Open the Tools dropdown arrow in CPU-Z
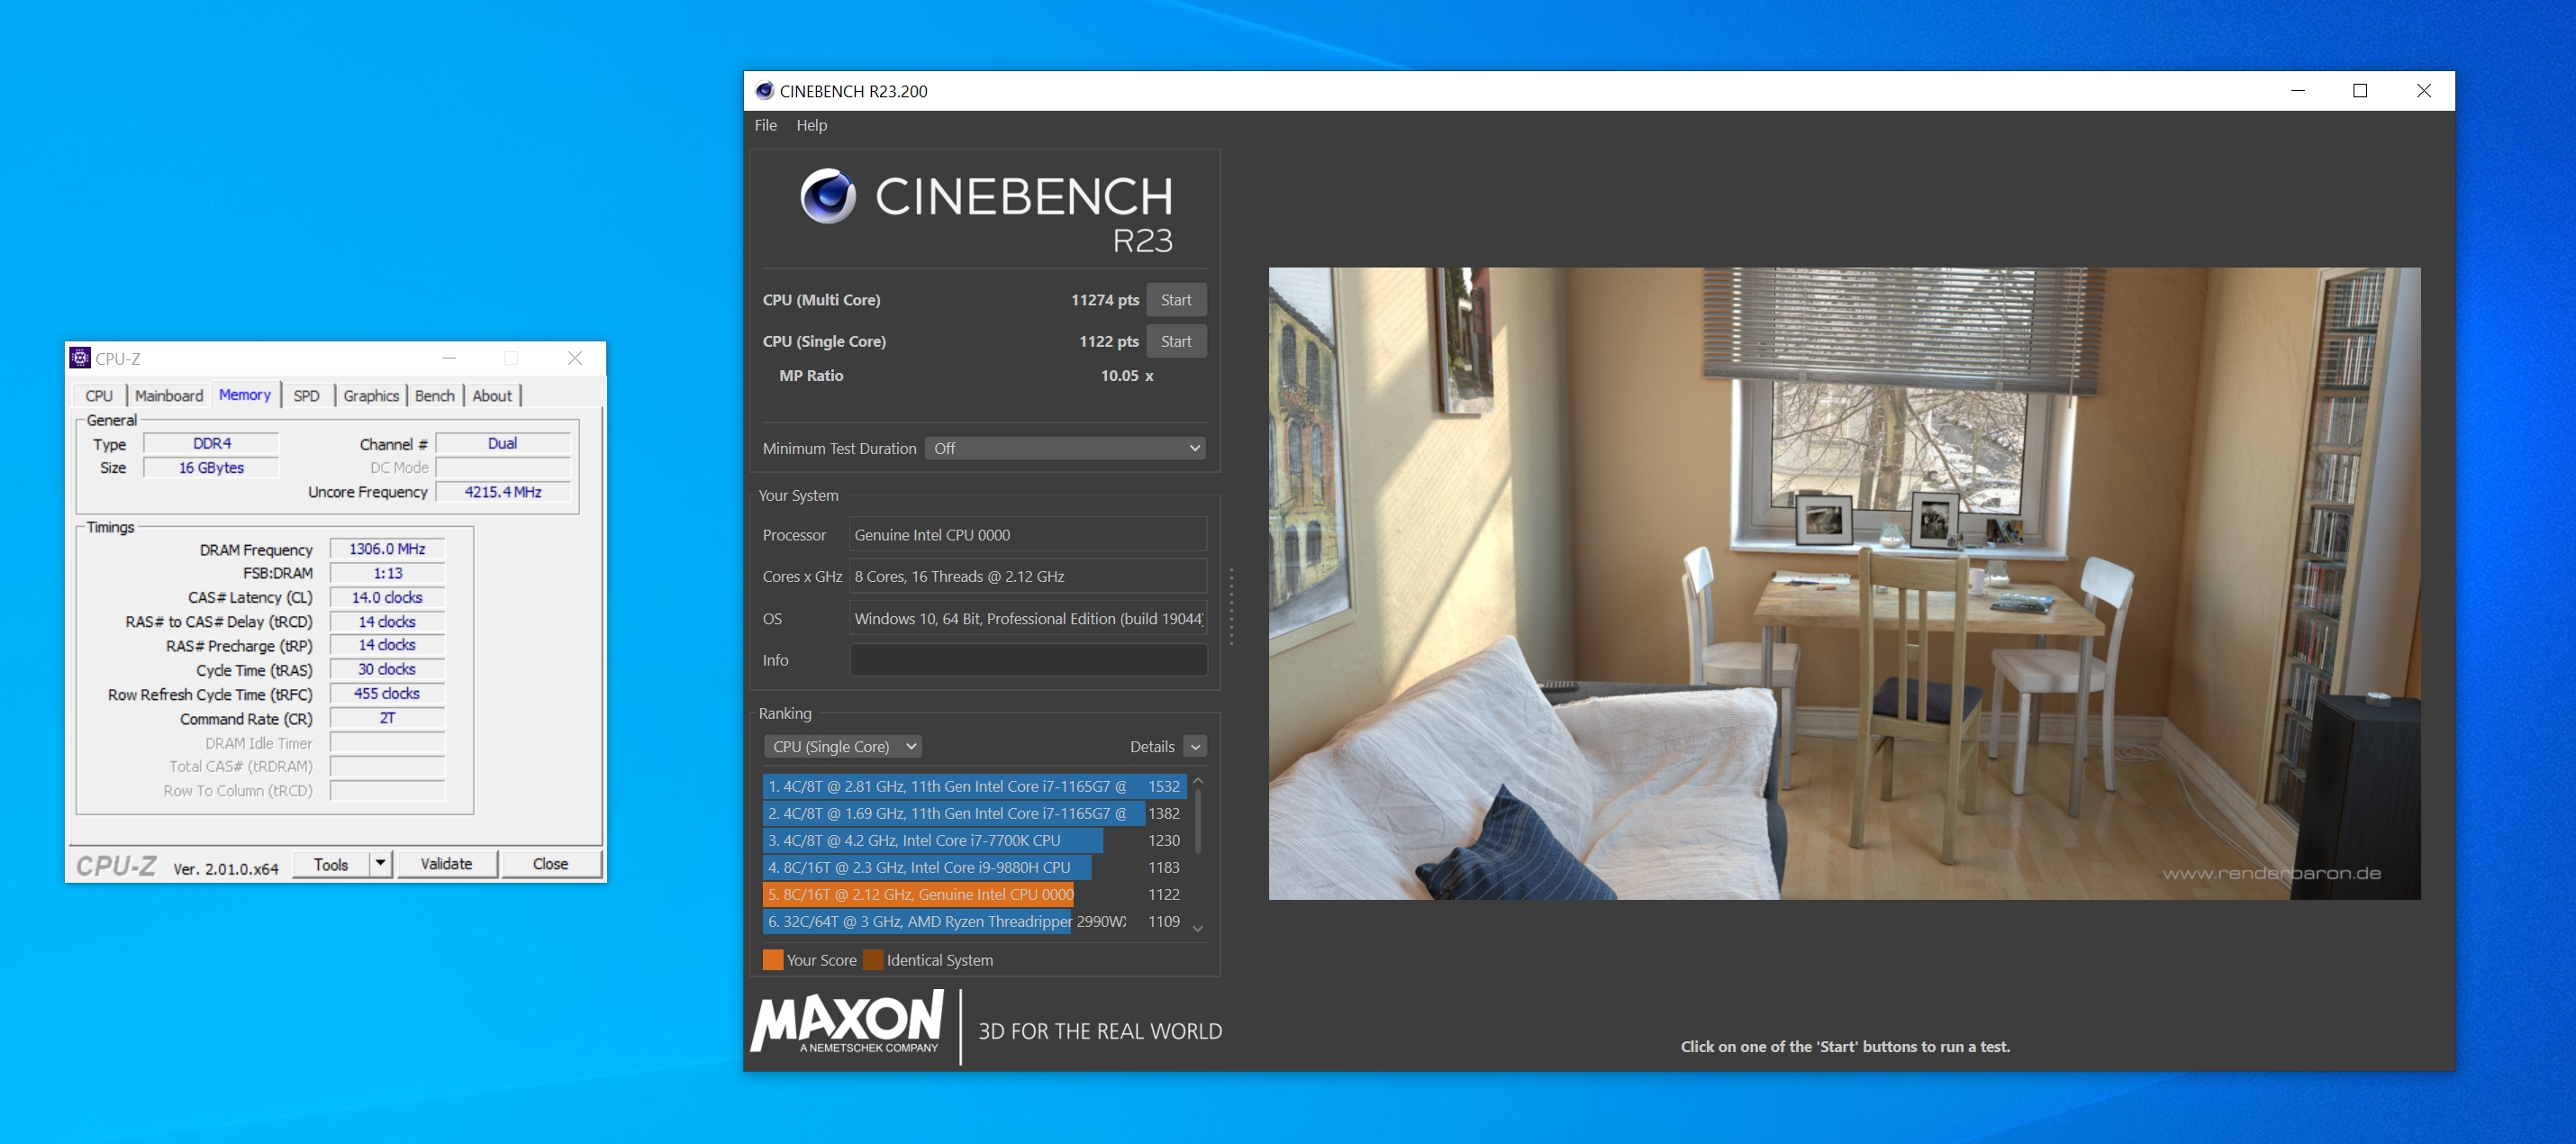The width and height of the screenshot is (2576, 1144). pyautogui.click(x=380, y=863)
